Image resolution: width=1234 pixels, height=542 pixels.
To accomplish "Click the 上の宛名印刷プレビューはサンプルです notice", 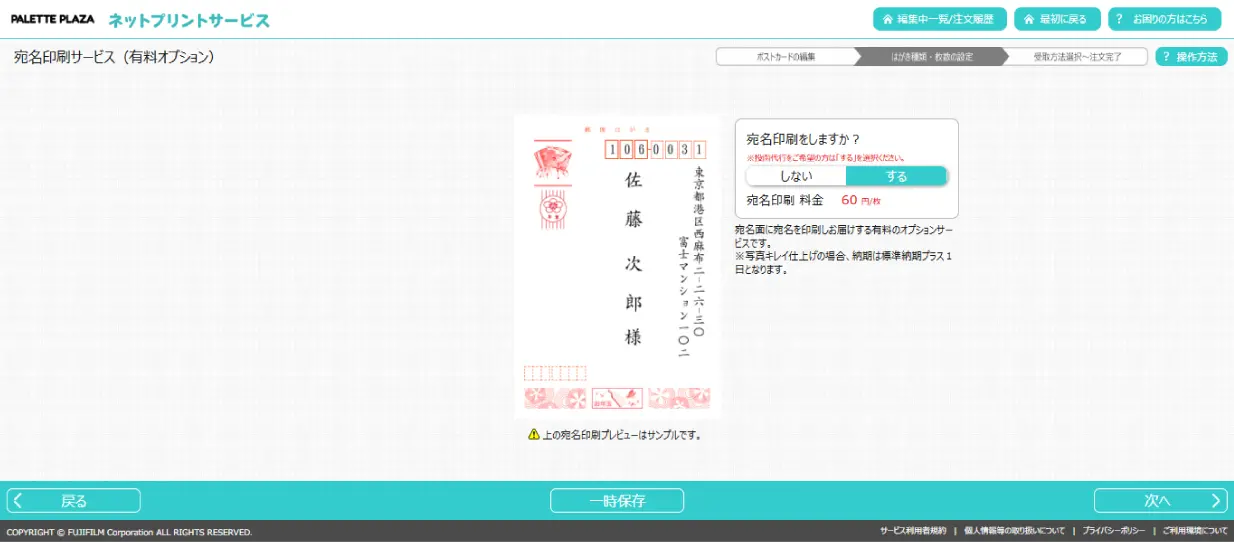I will (x=622, y=434).
